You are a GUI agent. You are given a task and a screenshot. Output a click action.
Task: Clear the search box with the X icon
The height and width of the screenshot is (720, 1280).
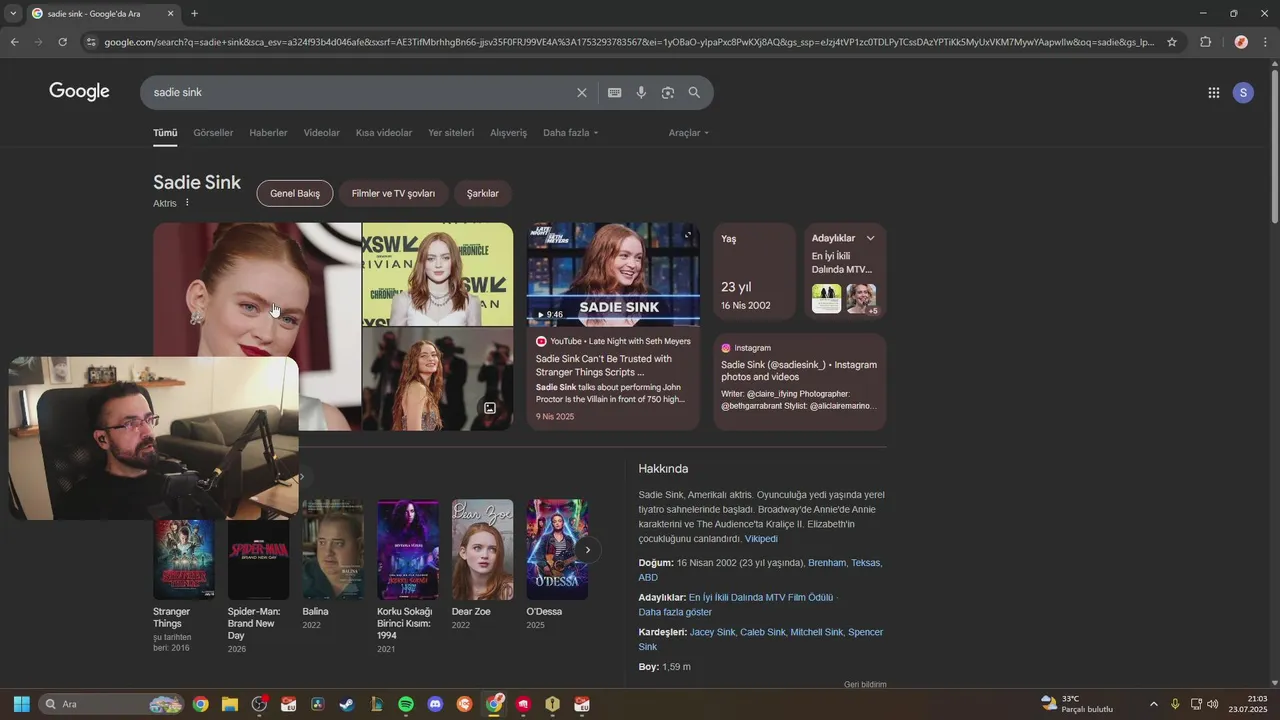click(581, 92)
